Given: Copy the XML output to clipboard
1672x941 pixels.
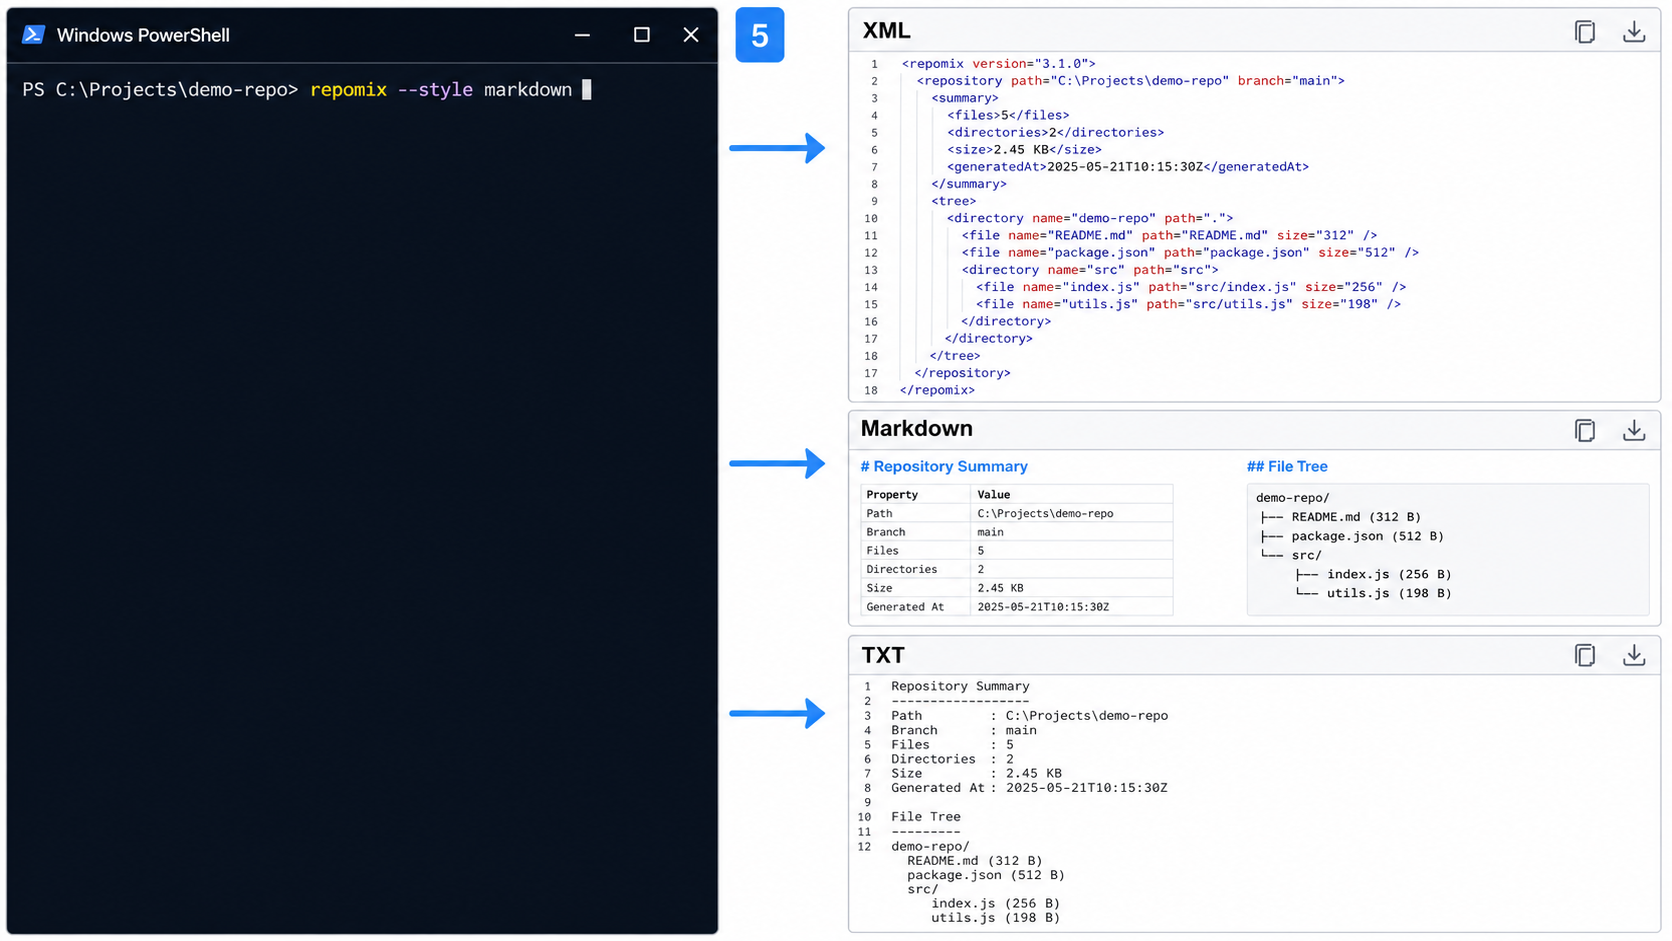Looking at the screenshot, I should (1585, 32).
